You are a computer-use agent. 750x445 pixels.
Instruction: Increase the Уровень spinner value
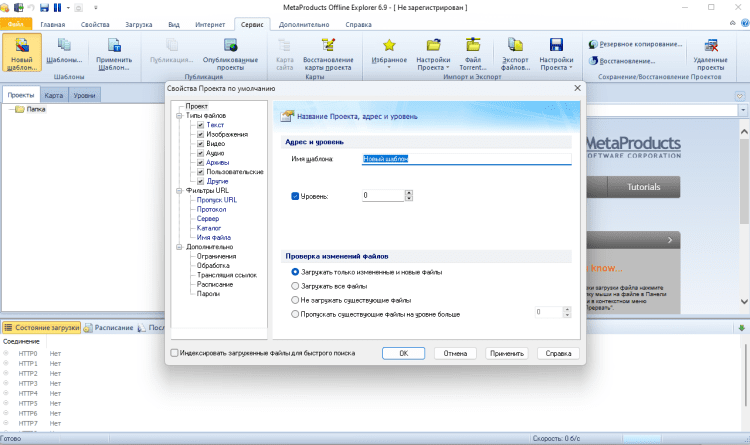[x=408, y=193]
